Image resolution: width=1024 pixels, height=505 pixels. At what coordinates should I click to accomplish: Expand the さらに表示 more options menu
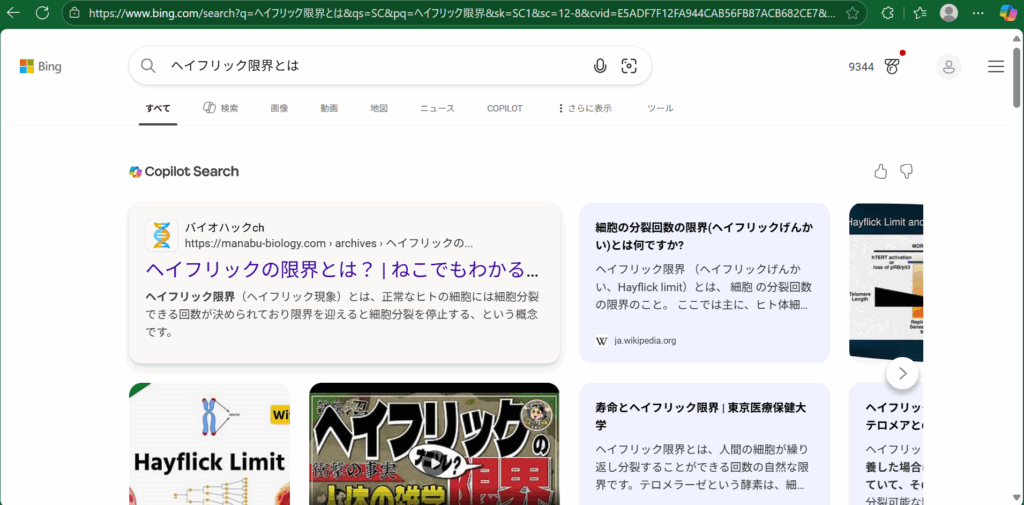(584, 108)
